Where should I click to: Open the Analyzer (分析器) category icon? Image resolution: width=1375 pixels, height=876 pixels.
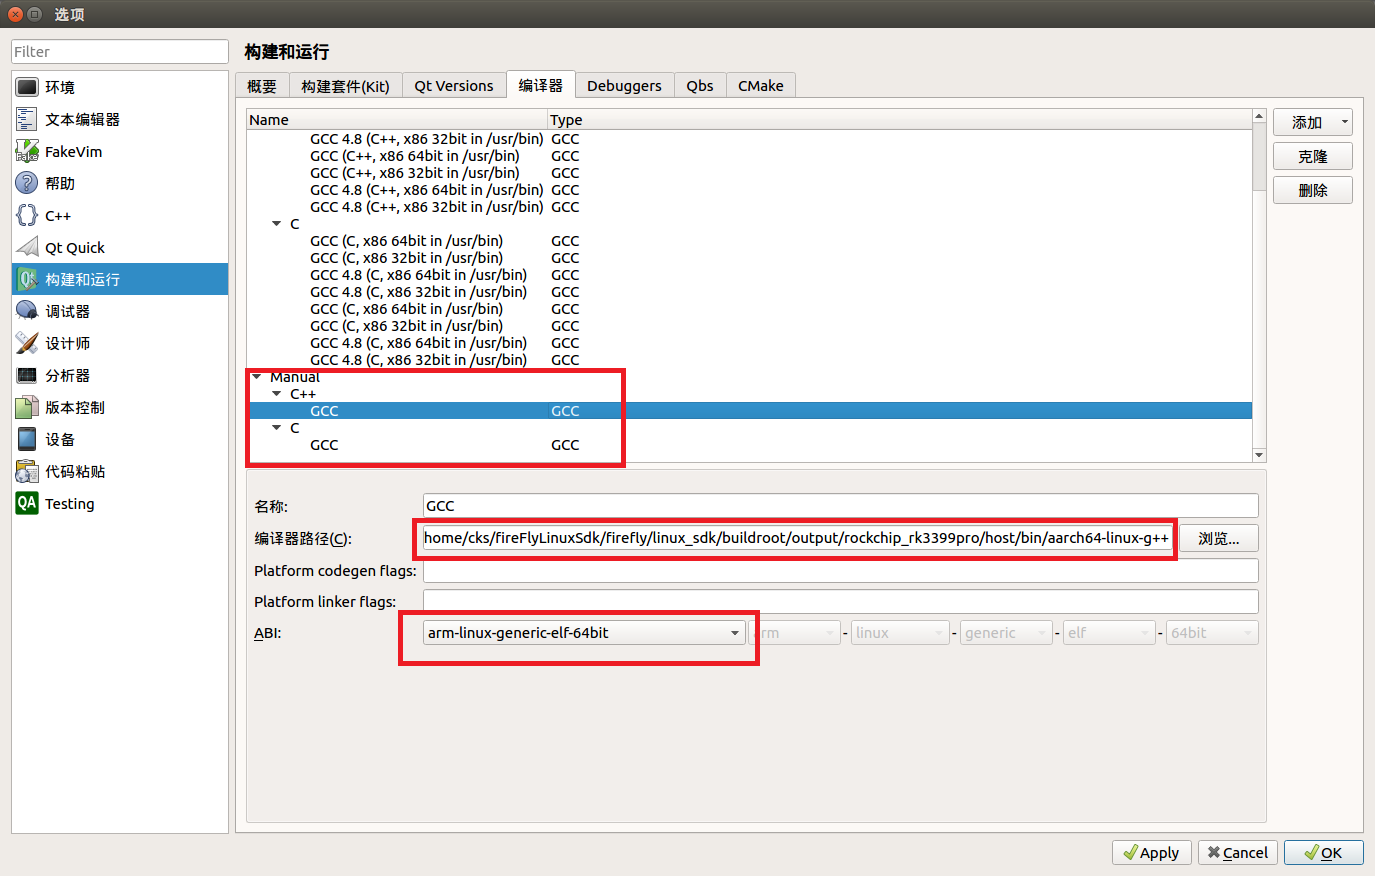[x=27, y=375]
